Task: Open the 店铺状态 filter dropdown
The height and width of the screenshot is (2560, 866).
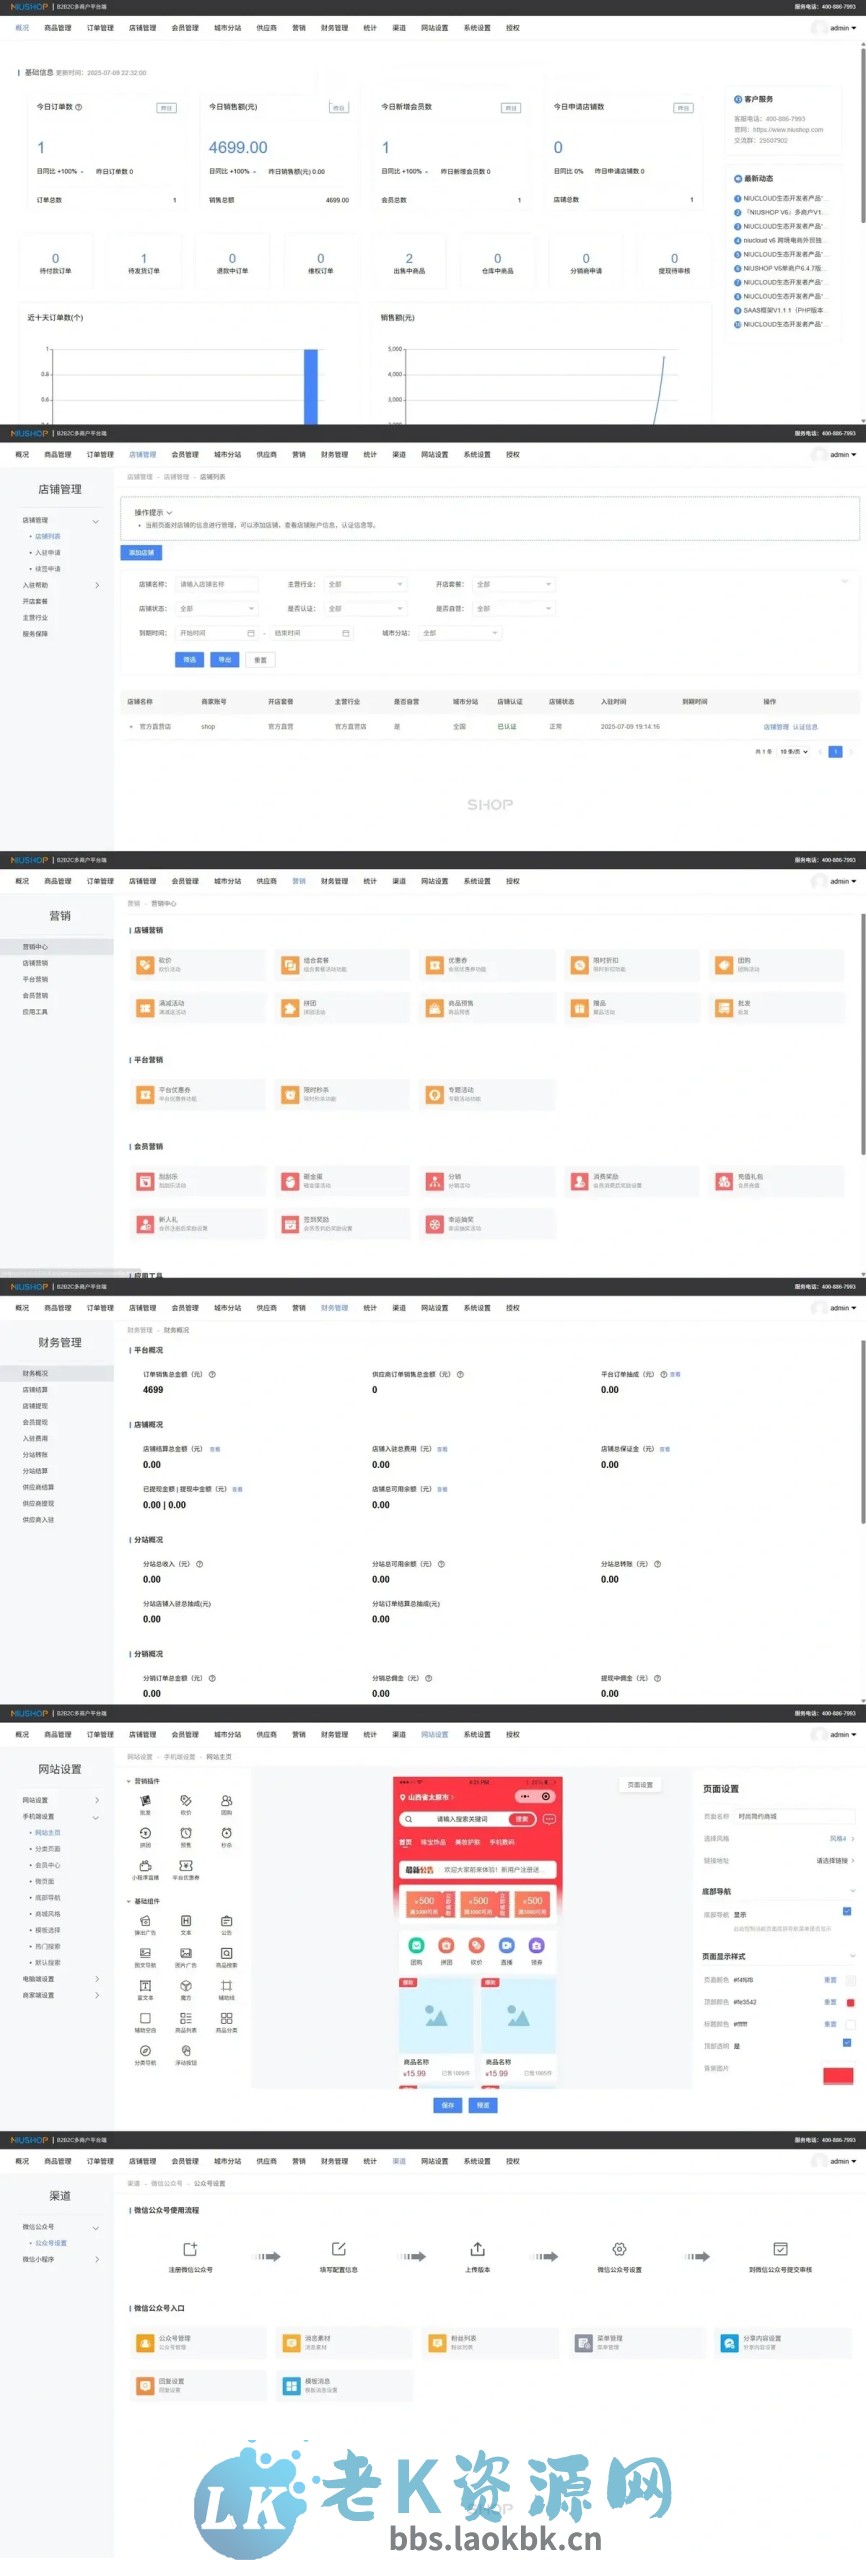Action: pyautogui.click(x=217, y=608)
